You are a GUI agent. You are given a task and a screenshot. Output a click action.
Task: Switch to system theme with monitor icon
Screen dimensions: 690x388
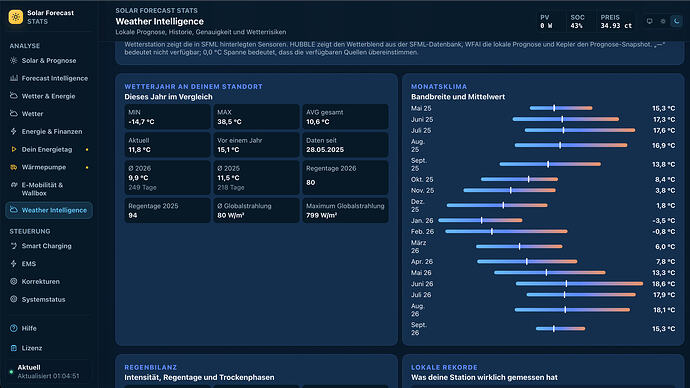click(x=650, y=21)
